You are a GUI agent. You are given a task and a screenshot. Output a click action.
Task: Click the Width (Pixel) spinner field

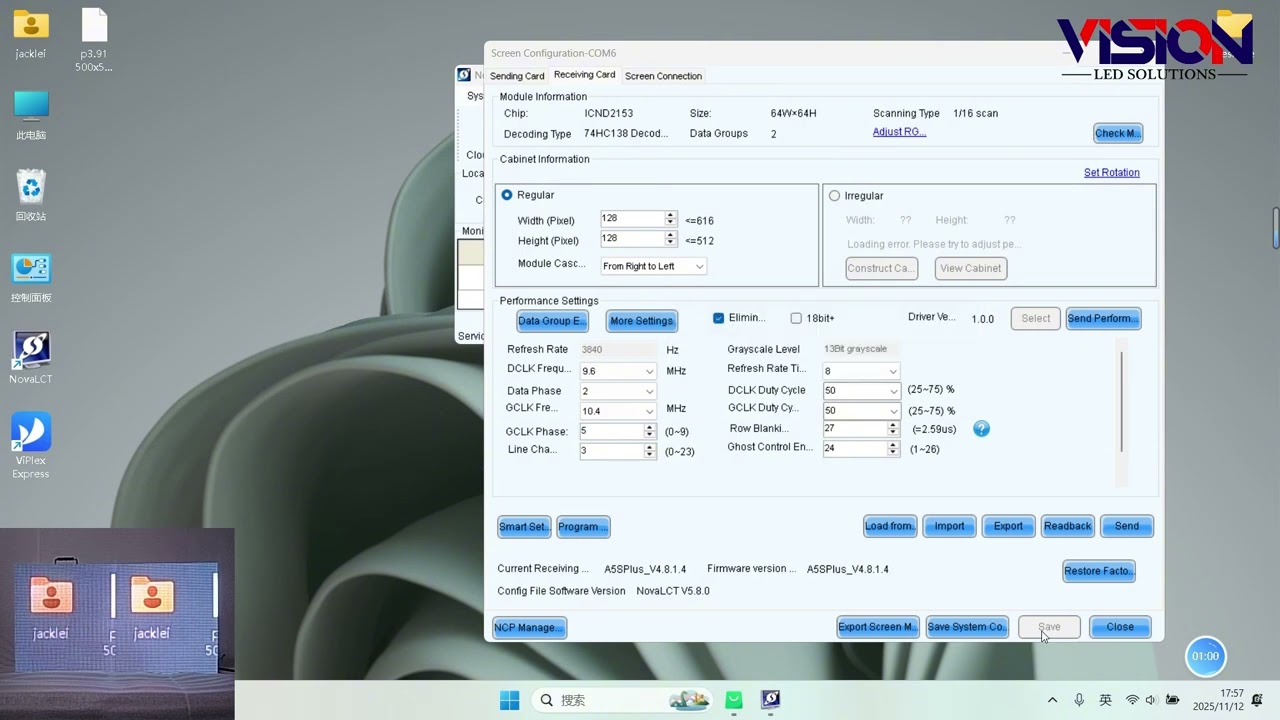pos(638,218)
